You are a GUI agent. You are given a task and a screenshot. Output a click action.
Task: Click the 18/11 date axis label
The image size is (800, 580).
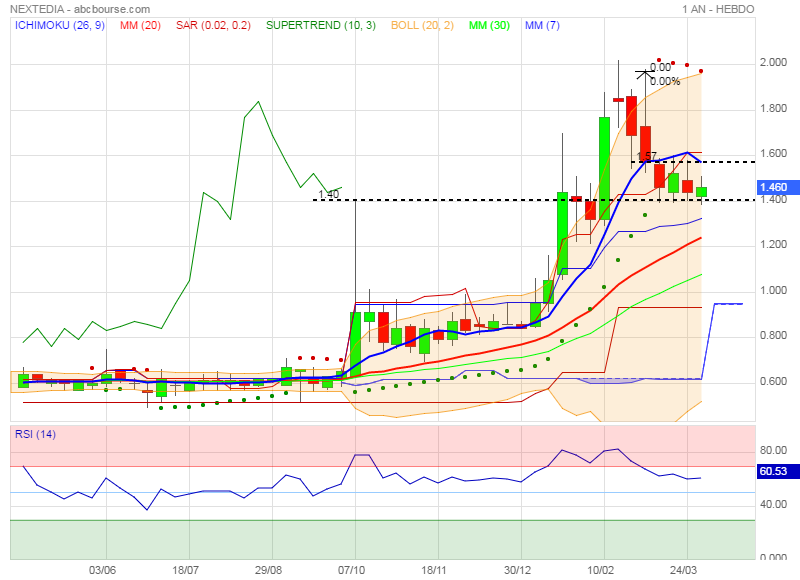pyautogui.click(x=434, y=570)
